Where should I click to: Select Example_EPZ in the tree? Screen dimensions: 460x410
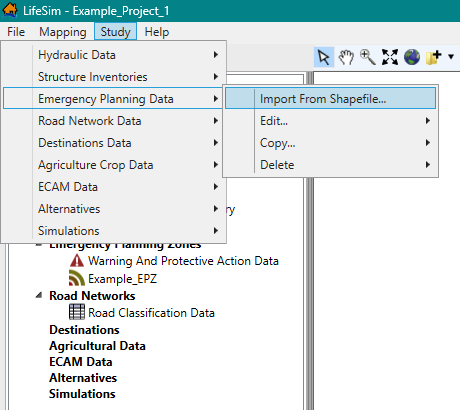[122, 279]
